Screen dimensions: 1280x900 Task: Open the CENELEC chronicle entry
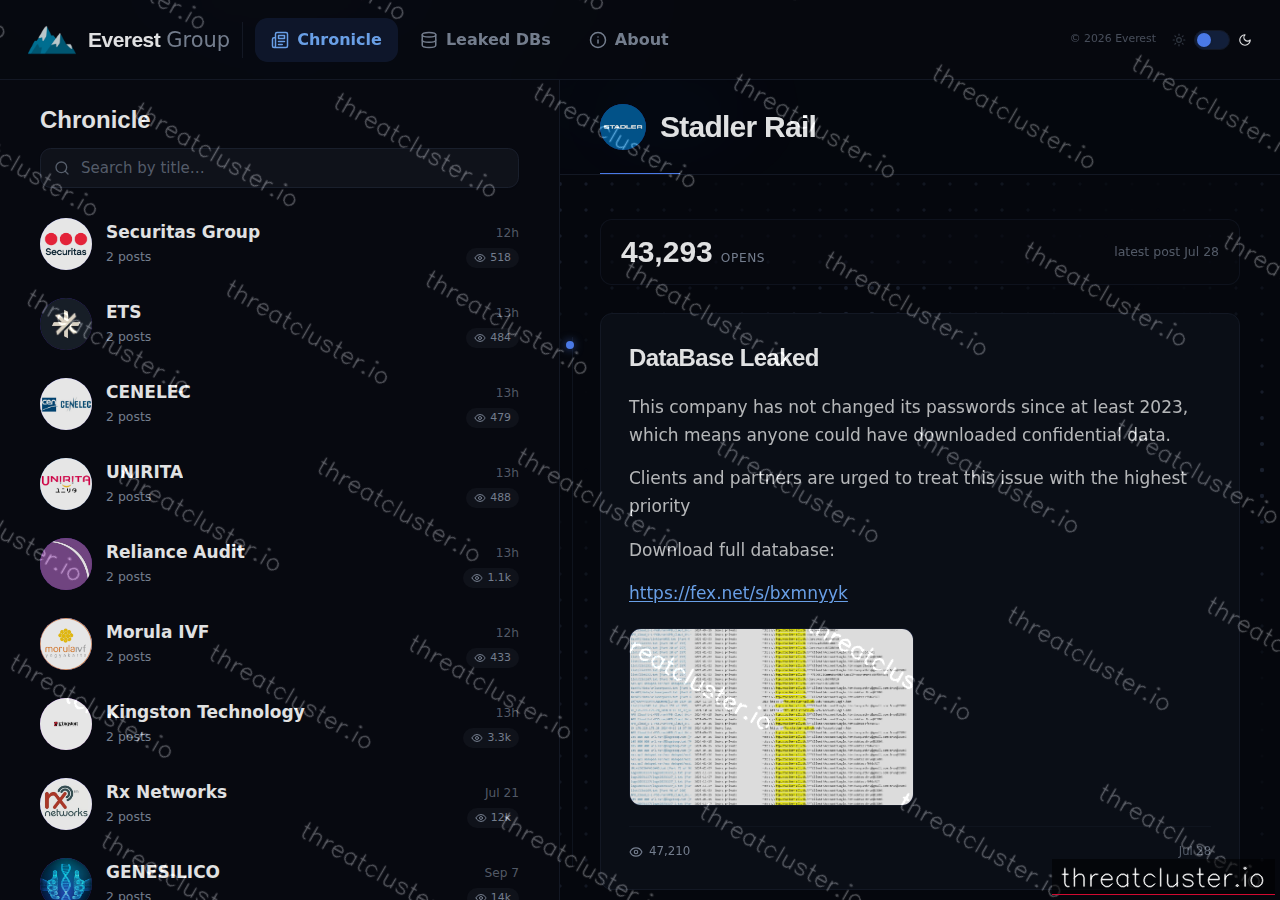[279, 404]
